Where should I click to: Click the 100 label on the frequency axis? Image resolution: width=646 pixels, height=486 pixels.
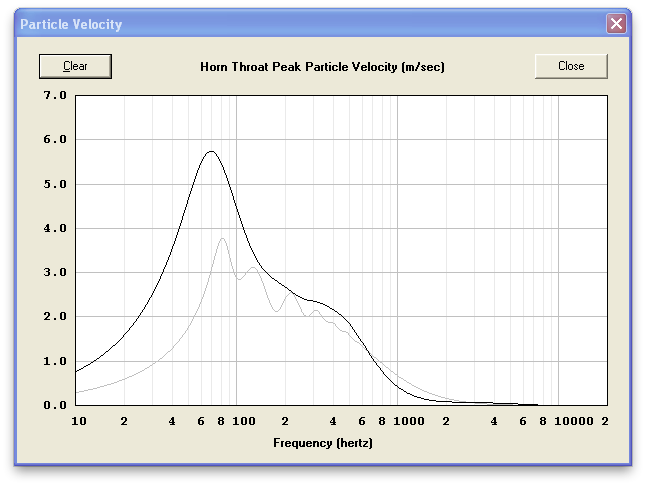pyautogui.click(x=244, y=421)
